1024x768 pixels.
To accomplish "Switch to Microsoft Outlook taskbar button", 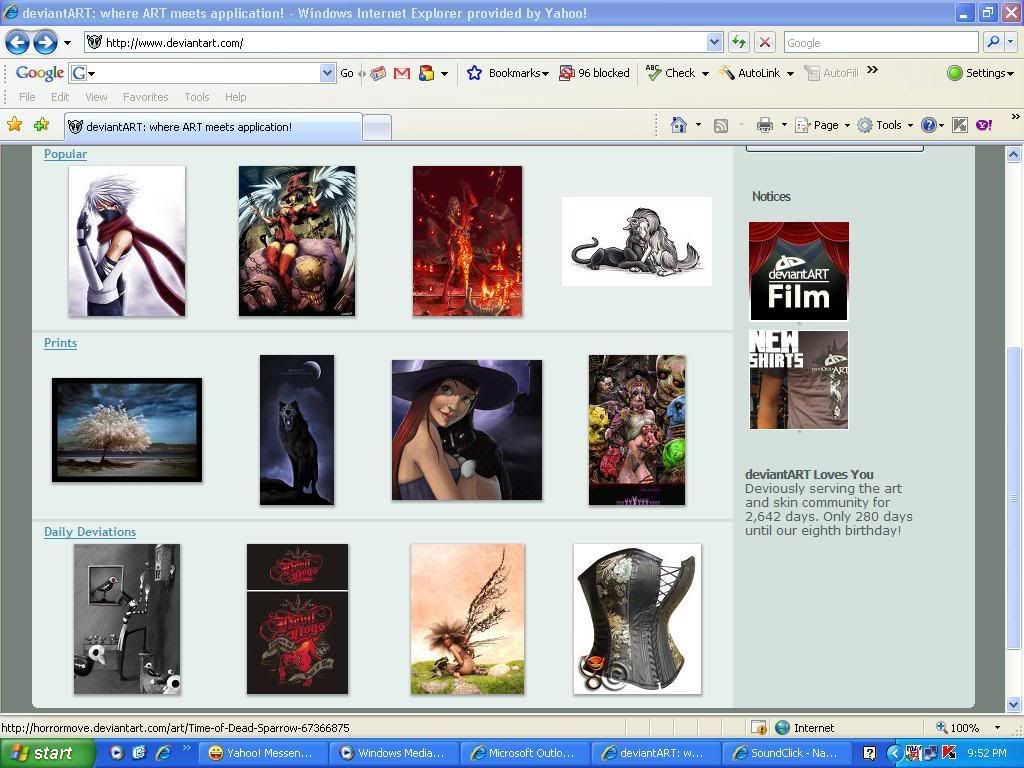I will [x=524, y=753].
